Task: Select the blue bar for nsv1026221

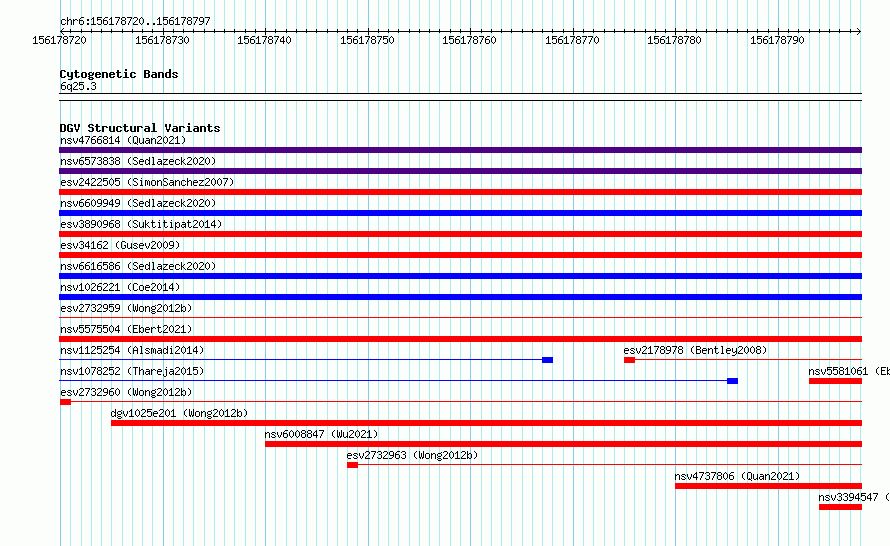Action: (x=460, y=297)
